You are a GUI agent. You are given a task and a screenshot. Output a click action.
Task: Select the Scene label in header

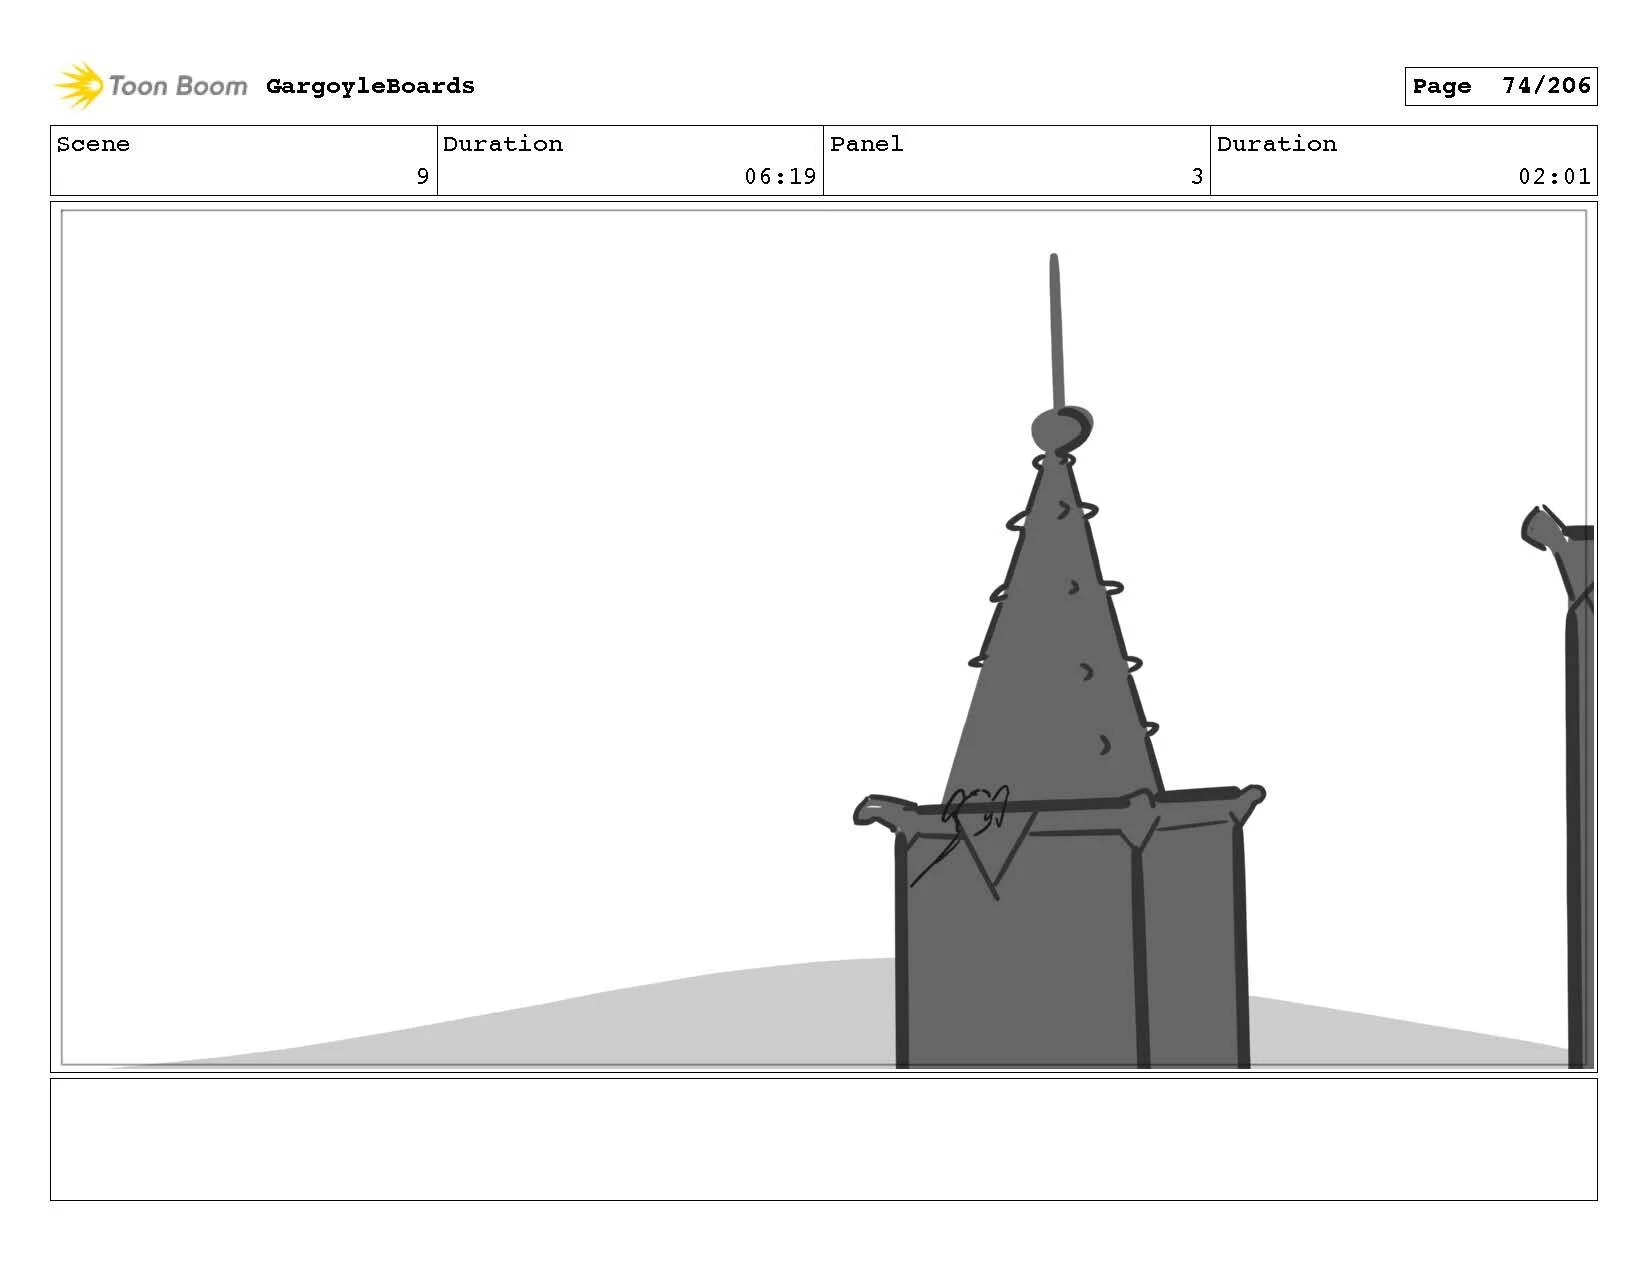tap(93, 144)
